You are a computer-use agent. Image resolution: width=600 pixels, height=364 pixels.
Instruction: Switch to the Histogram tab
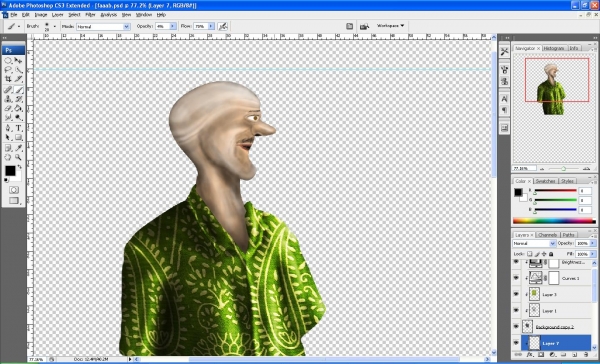554,48
